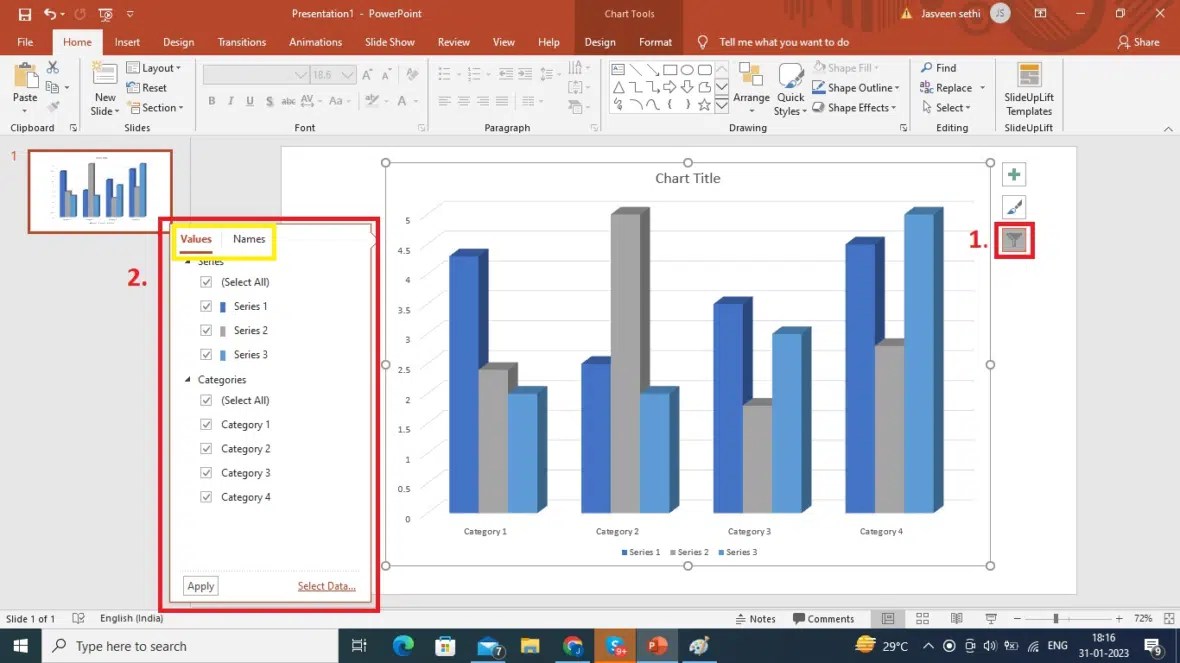Collapse the Categories tree section
Screen dimensions: 1180x663
[186, 380]
